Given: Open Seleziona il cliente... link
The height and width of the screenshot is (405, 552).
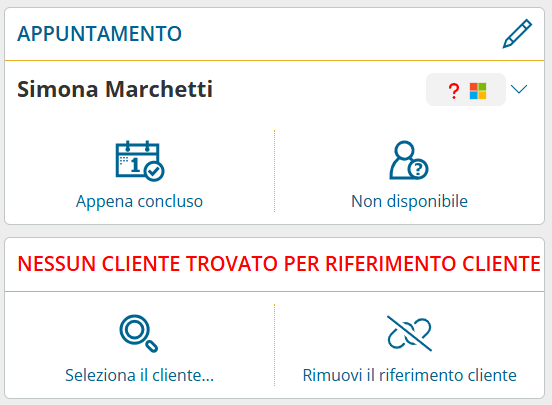Looking at the screenshot, I should pos(139,375).
